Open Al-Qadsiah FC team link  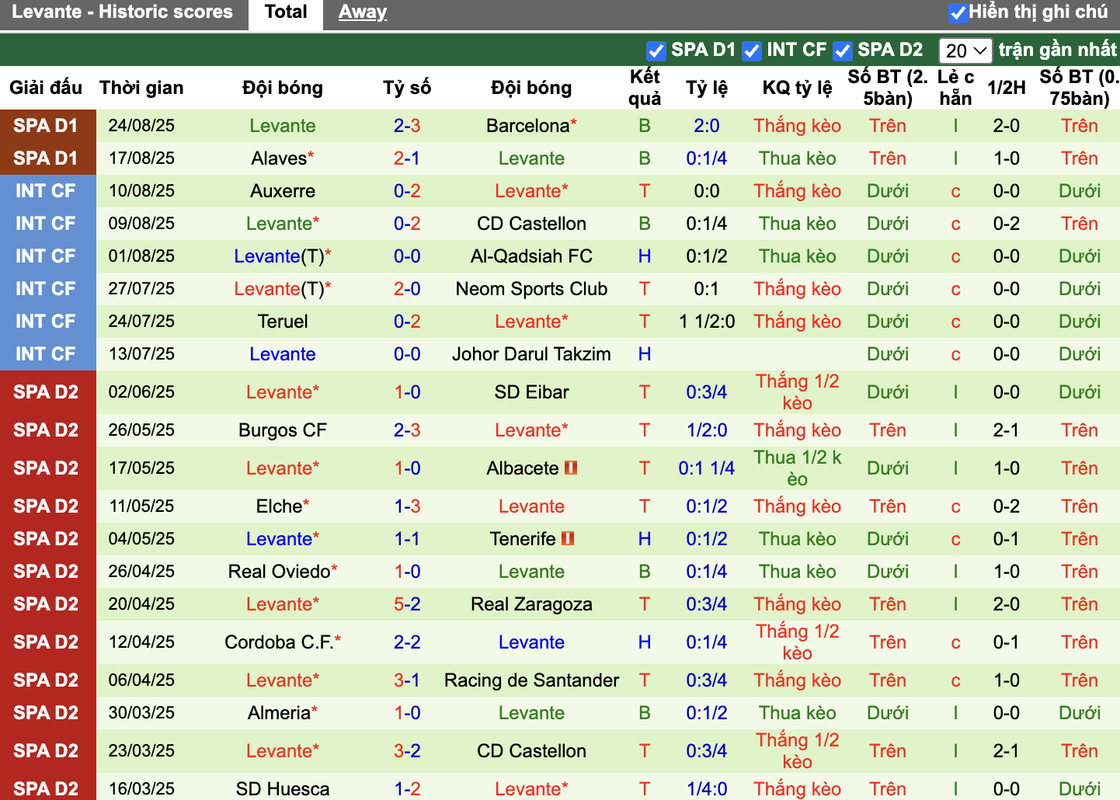pos(531,256)
